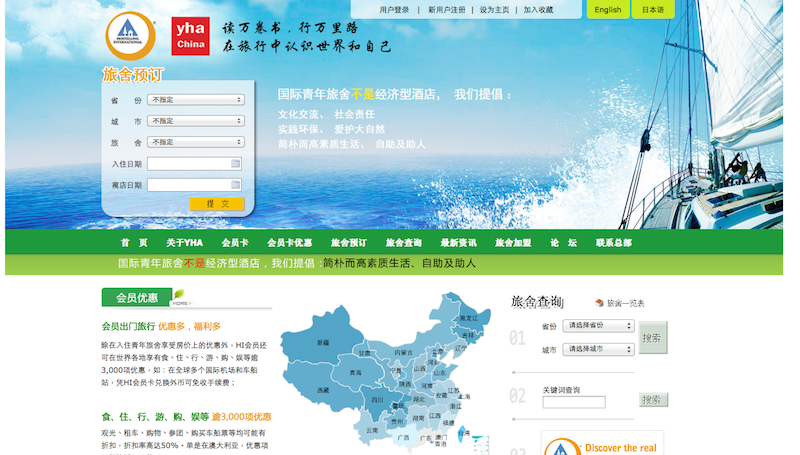This screenshot has height=455, width=800.
Task: Click the green 会员优惠 heading tab
Action: pyautogui.click(x=137, y=298)
